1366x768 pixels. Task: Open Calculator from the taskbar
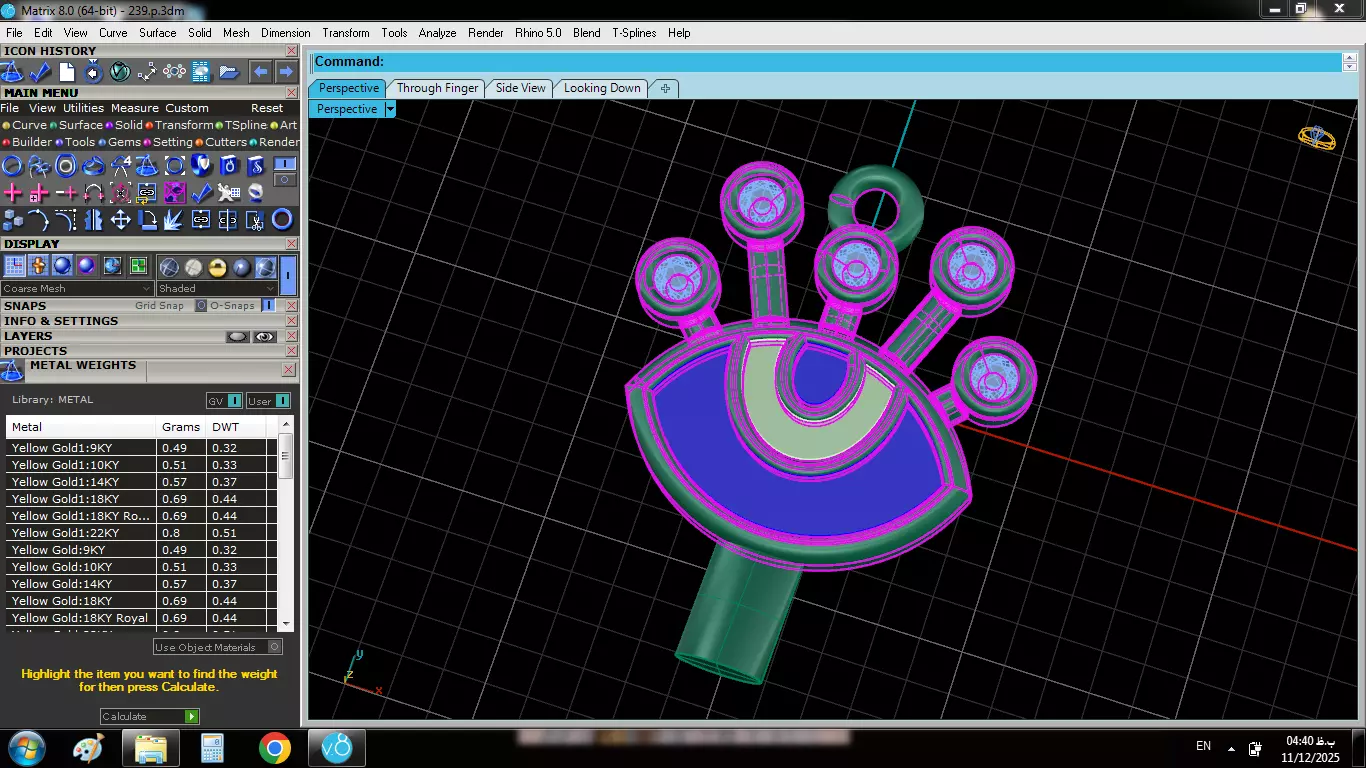tap(212, 748)
